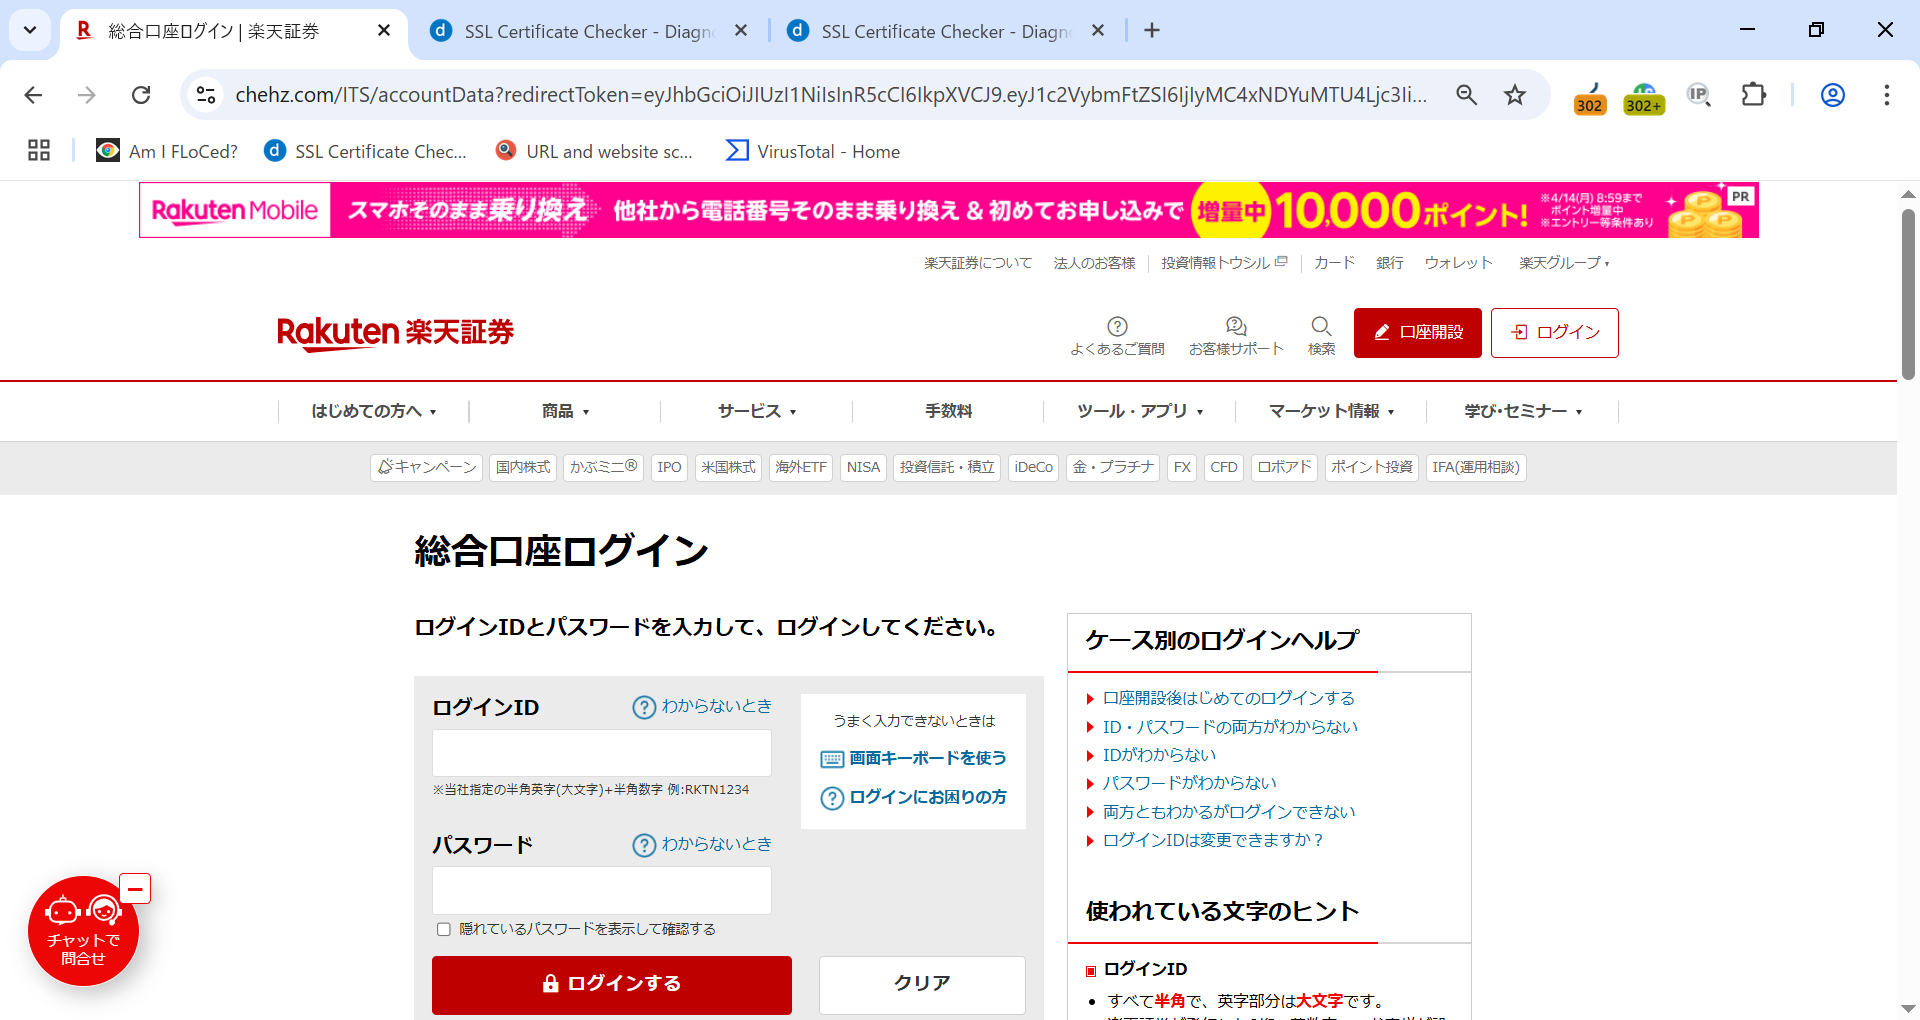The height and width of the screenshot is (1020, 1920).
Task: Open the orange 302 extension icon
Action: (x=1589, y=97)
